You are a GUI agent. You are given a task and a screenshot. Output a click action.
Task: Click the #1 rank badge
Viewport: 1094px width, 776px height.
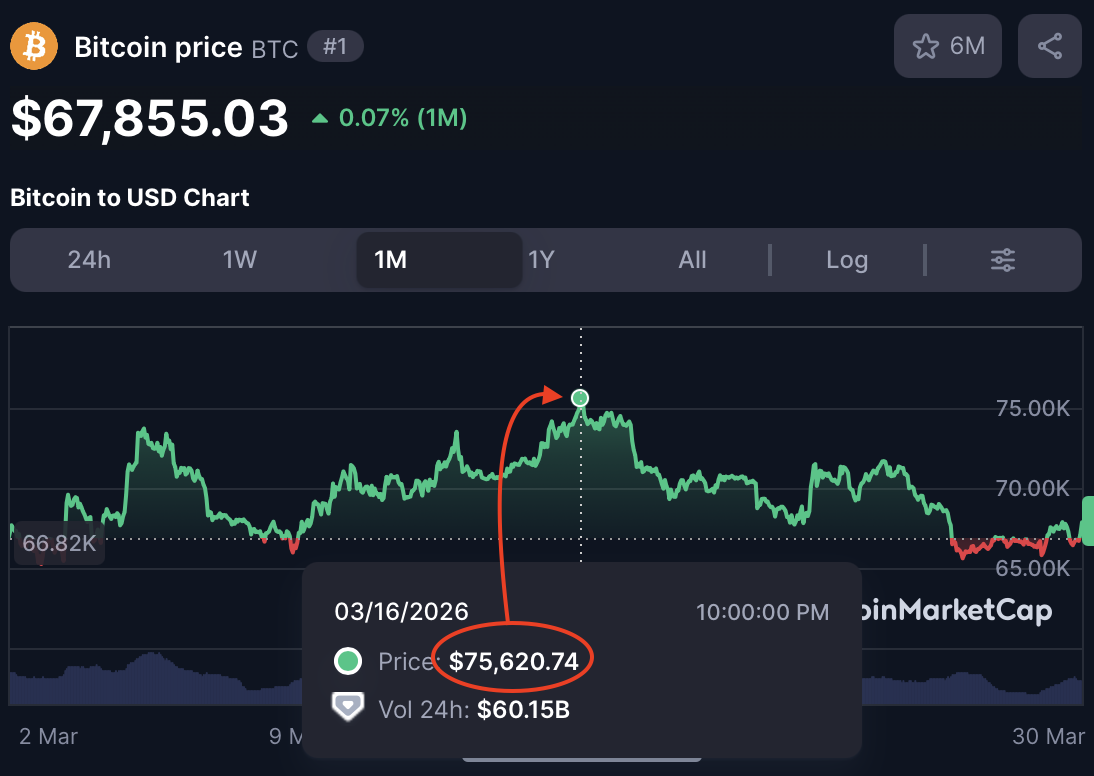pyautogui.click(x=335, y=46)
